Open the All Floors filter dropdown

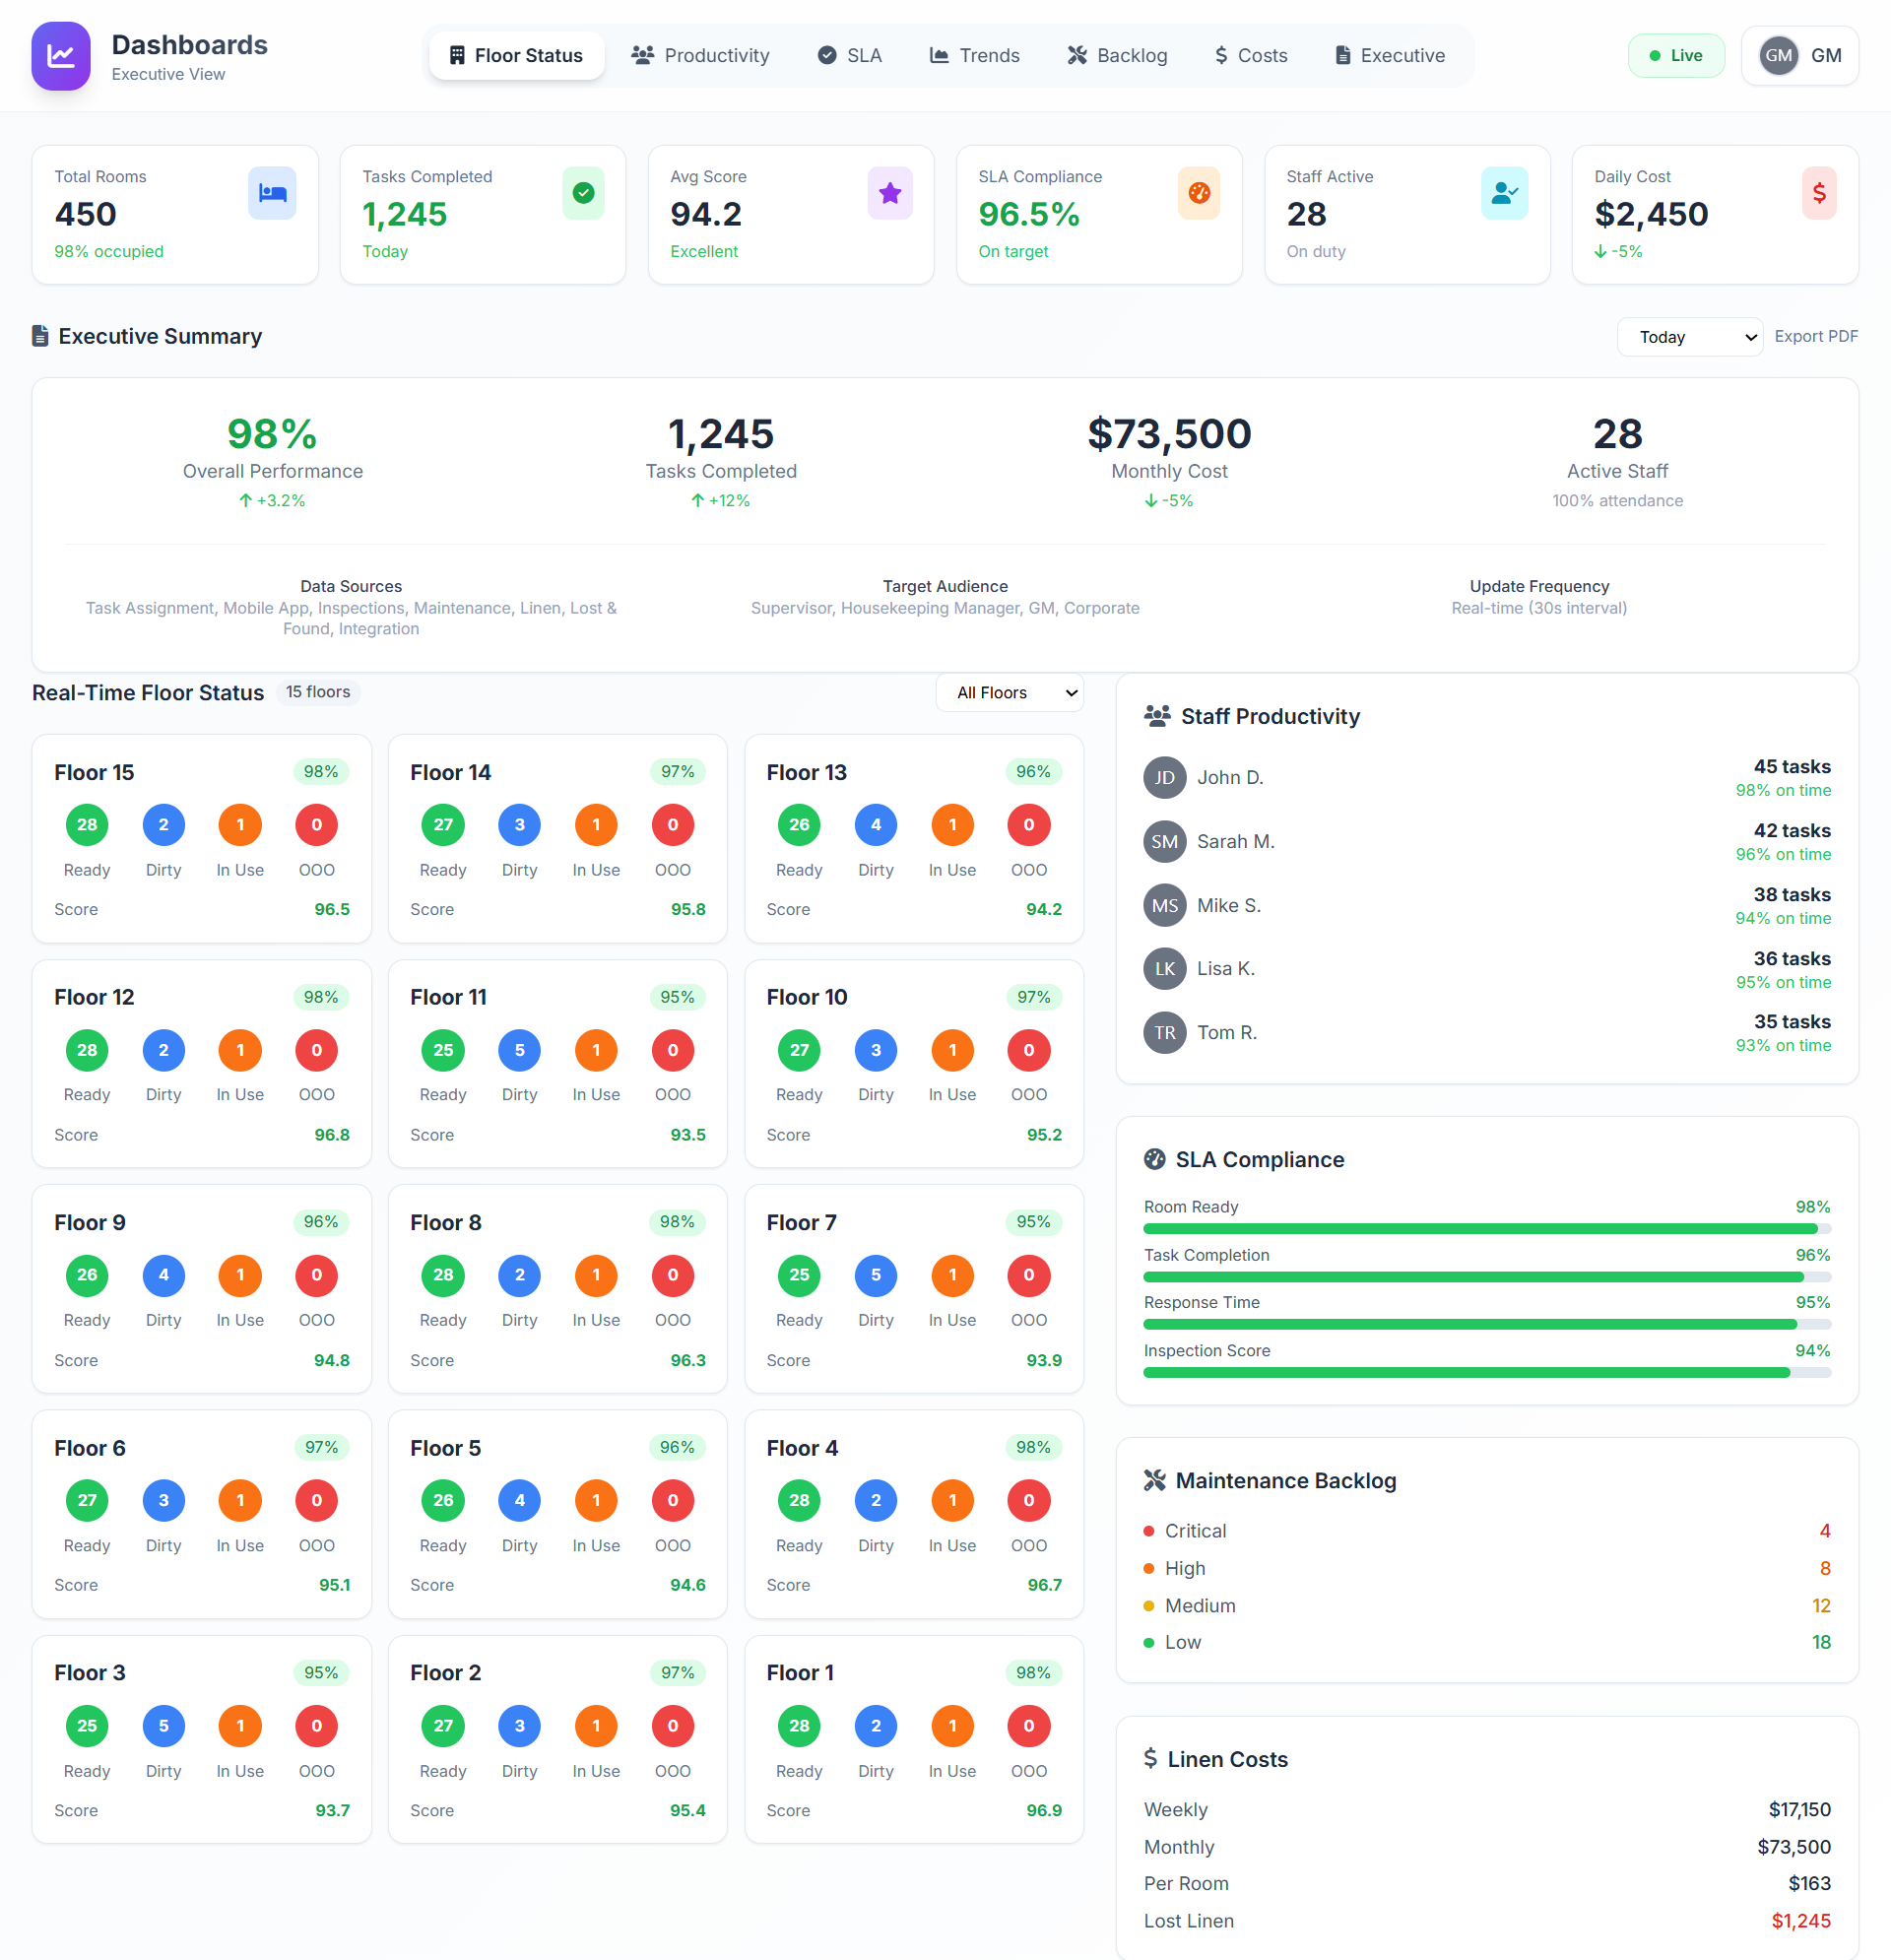pos(1009,692)
